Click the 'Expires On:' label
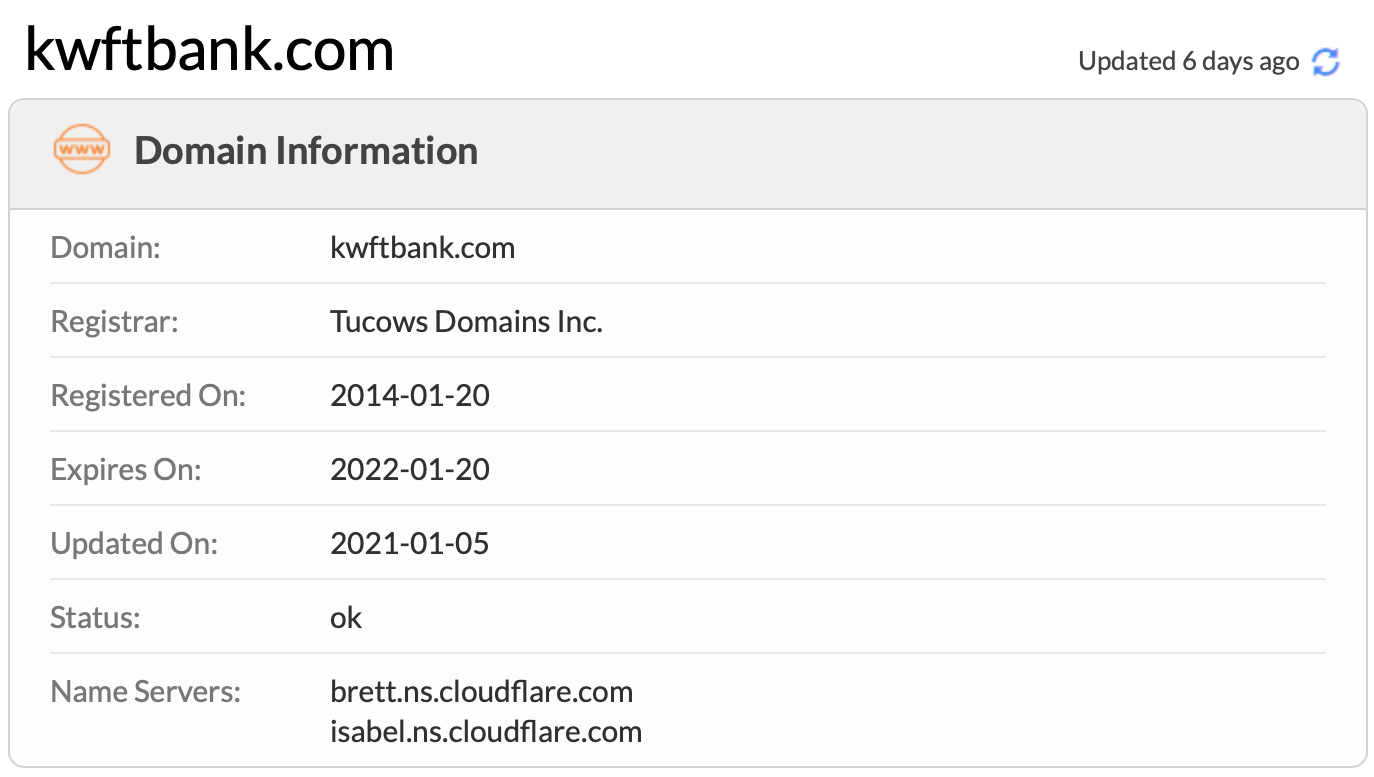Screen dimensions: 1374x777 [126, 470]
